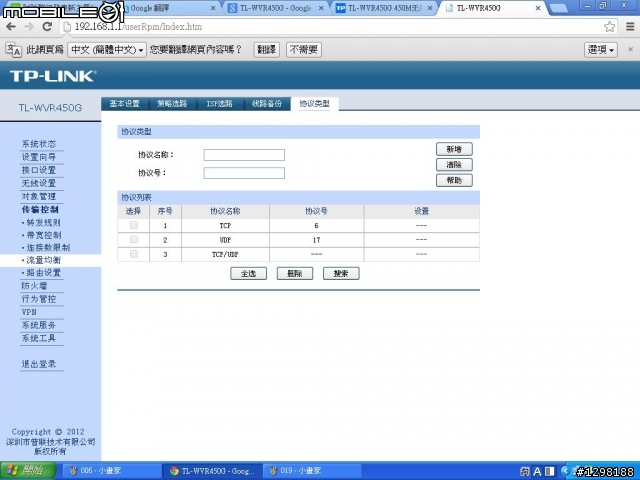Expand VPN sidebar section
This screenshot has width=640, height=480.
coord(29,312)
